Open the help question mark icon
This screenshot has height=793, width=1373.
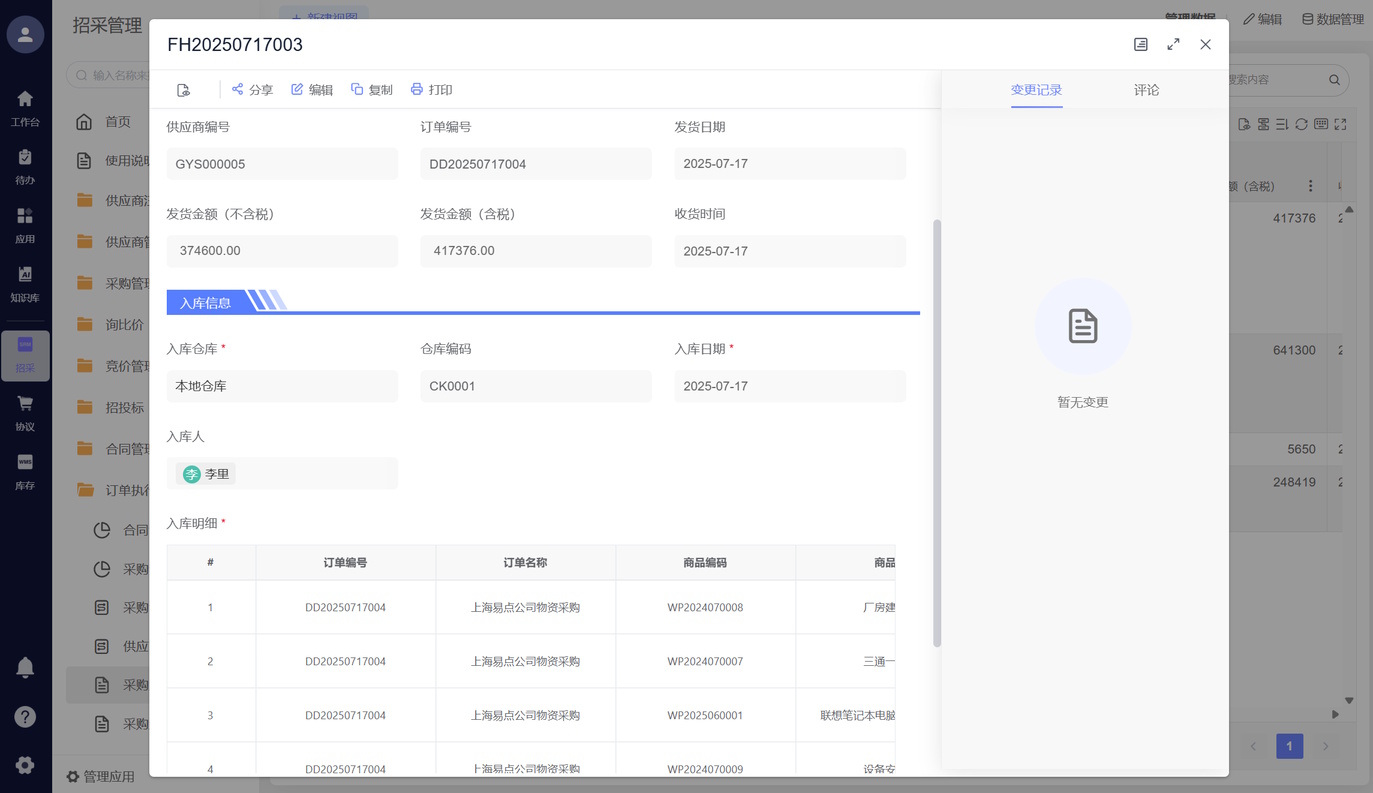click(25, 717)
